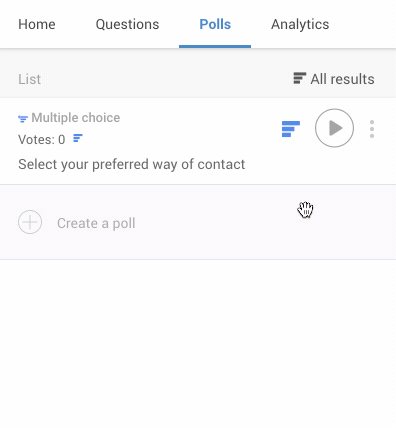The height and width of the screenshot is (428, 396).
Task: Open the three-dot poll options menu
Action: 372,129
